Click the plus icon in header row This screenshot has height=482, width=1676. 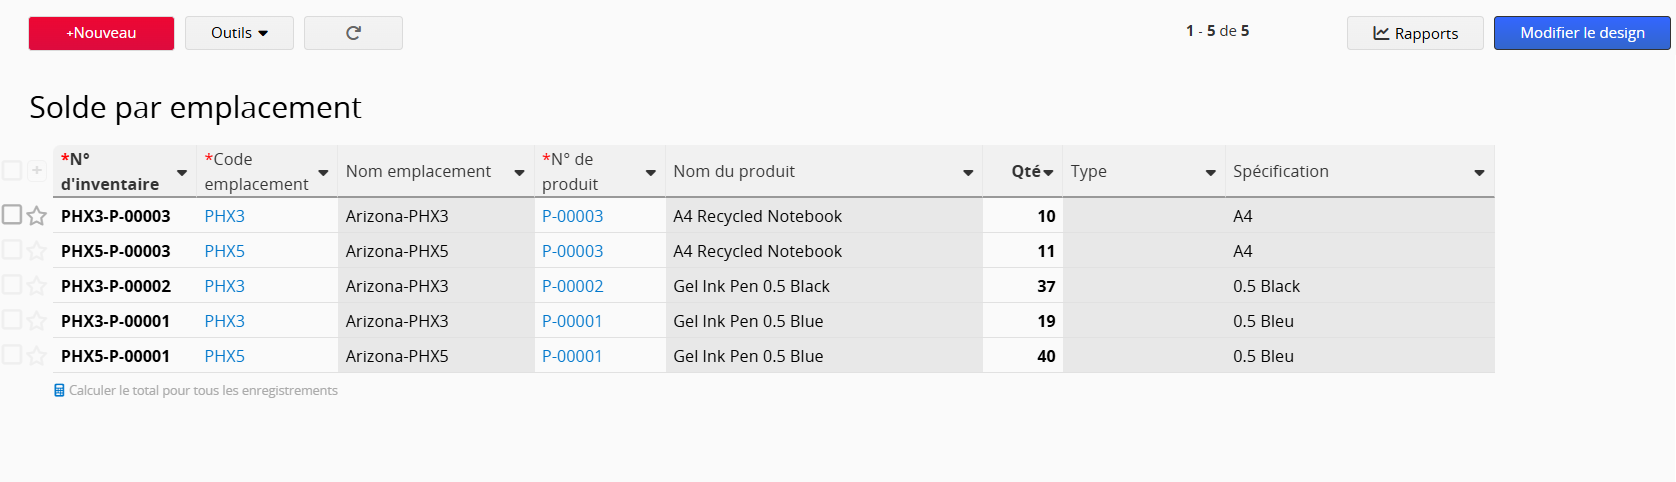pos(37,171)
